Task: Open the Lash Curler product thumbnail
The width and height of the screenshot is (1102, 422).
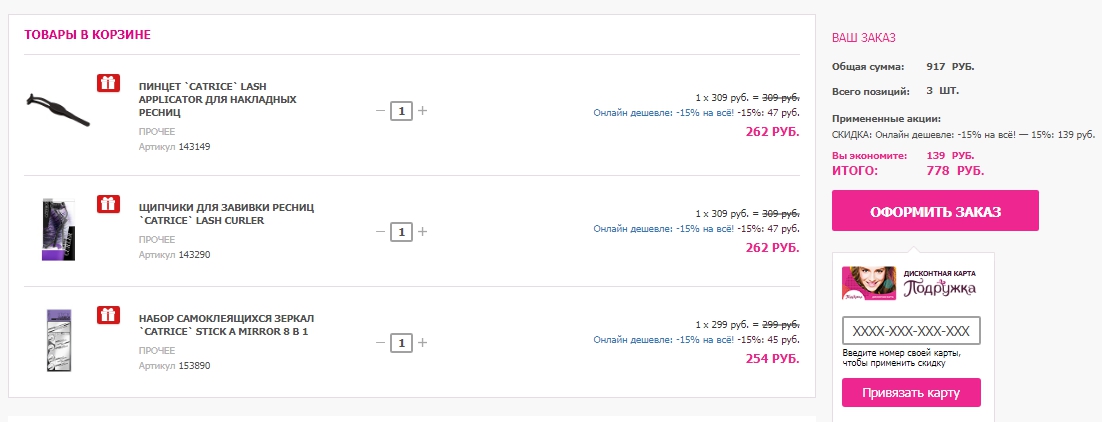Action: click(x=58, y=229)
